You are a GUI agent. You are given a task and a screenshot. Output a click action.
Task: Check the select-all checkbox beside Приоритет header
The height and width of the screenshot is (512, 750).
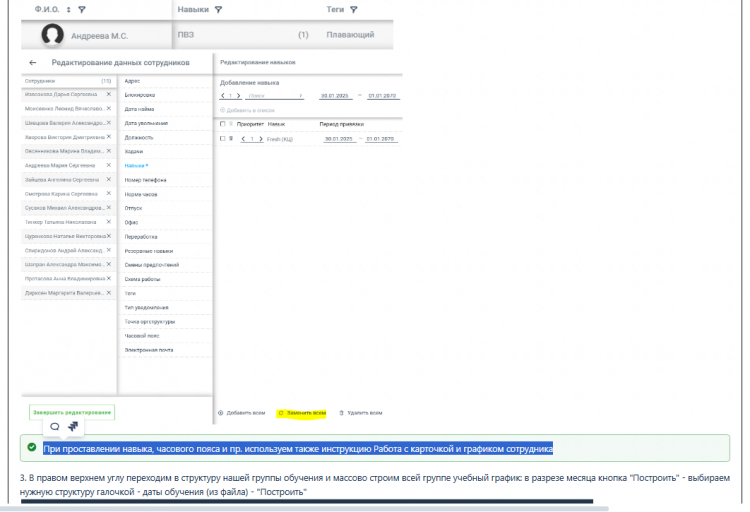tap(222, 124)
